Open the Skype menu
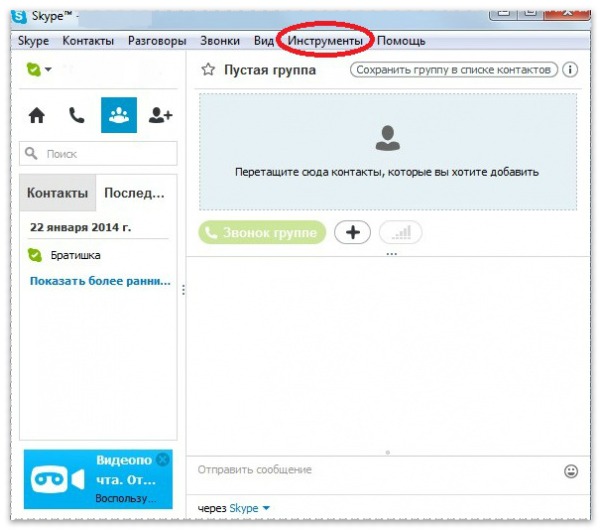602x530 pixels. click(x=33, y=40)
